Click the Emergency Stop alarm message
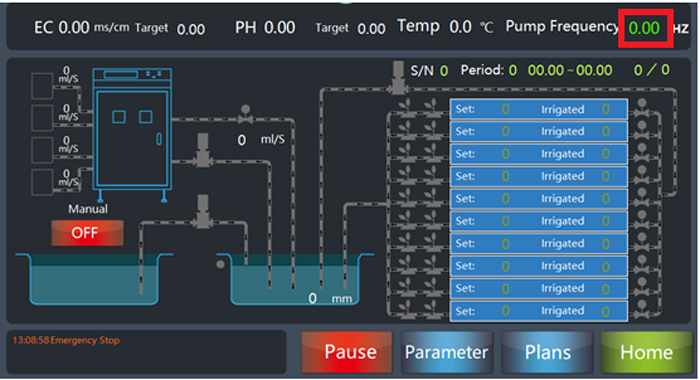 tap(66, 340)
